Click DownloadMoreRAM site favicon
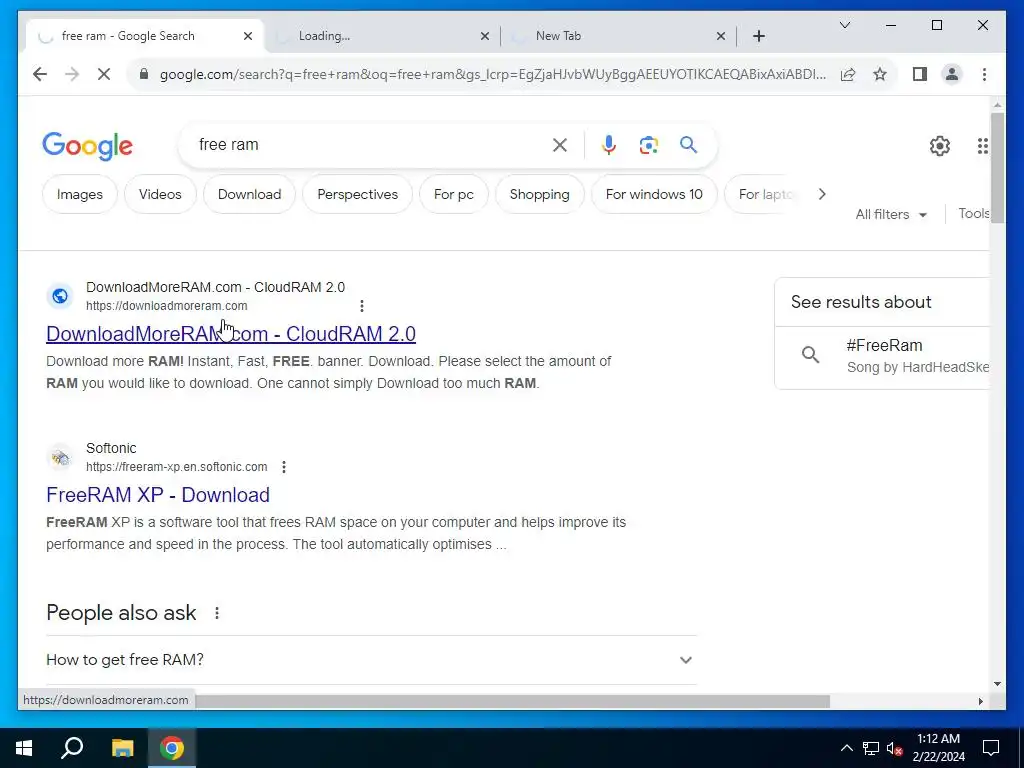This screenshot has width=1024, height=768. tap(60, 296)
